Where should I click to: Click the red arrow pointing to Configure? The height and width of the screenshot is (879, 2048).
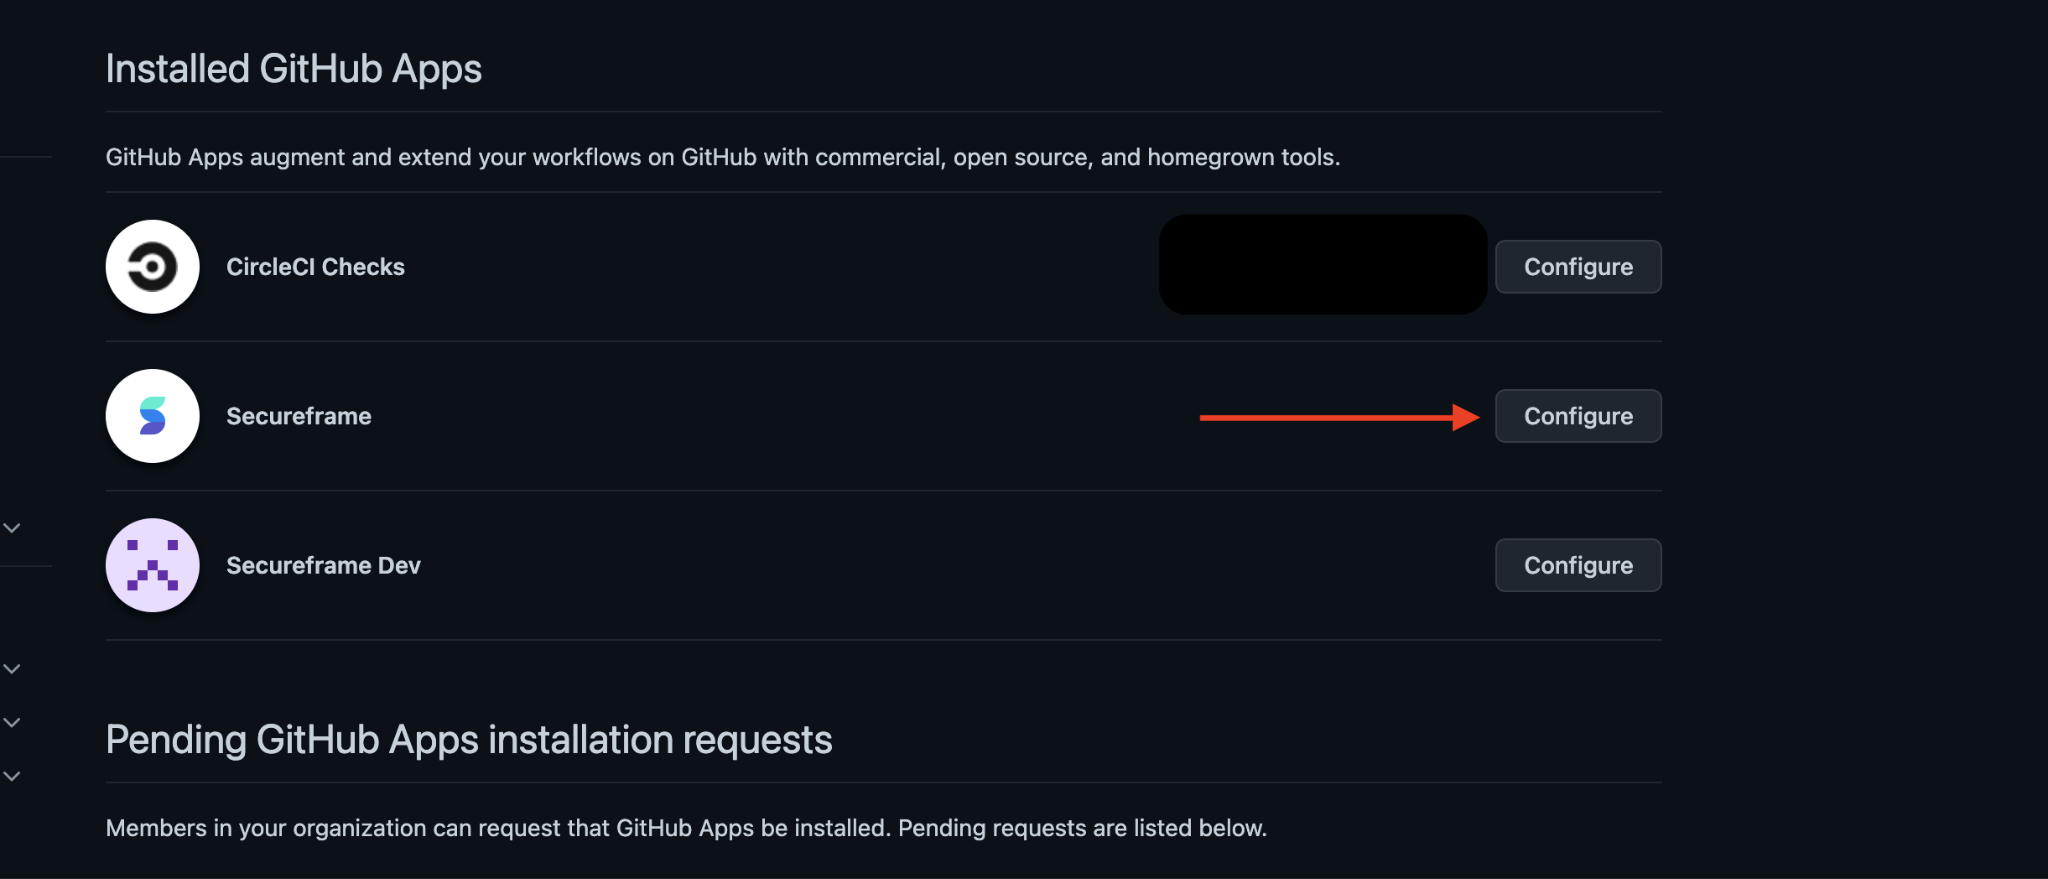[x=1339, y=417]
